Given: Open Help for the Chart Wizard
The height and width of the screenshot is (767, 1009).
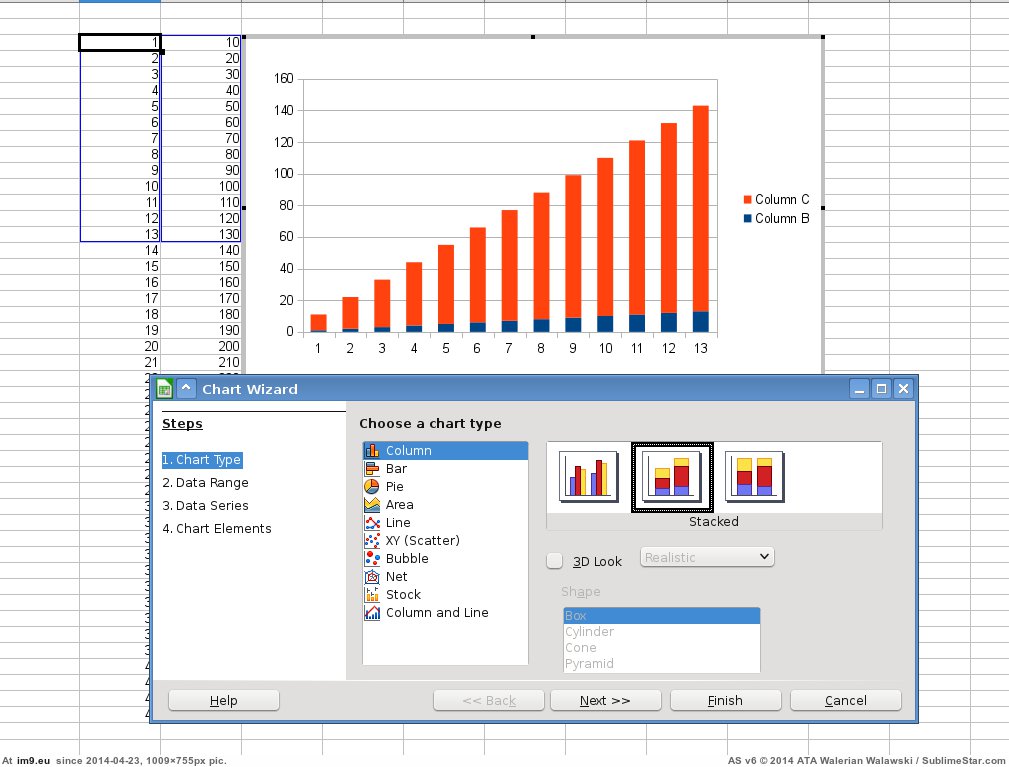Looking at the screenshot, I should [x=224, y=701].
